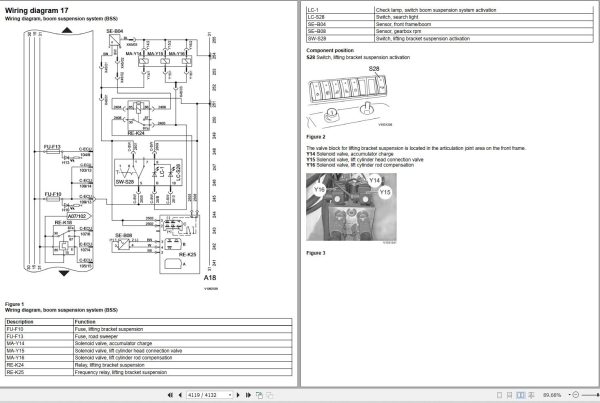Click 'Y15 Solenoid valve, lift cylinder head connection valve' line
600x403 pixels.
point(365,160)
